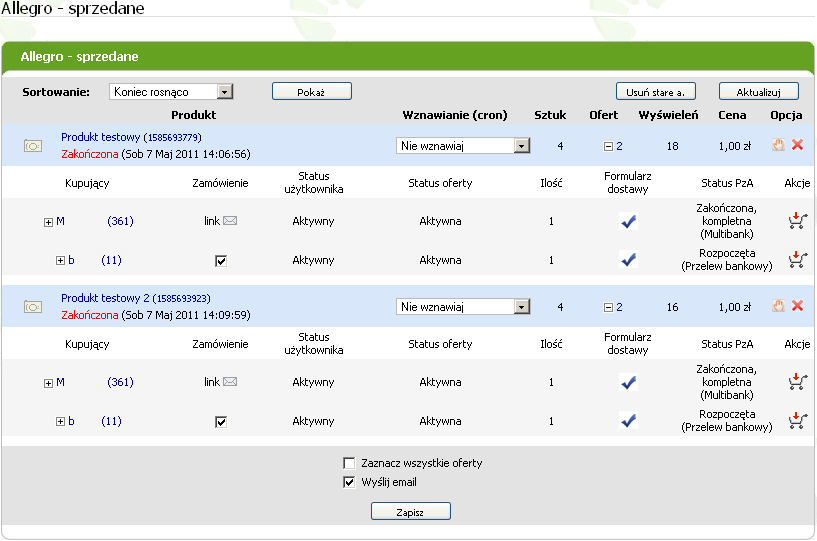
Task: Click views count 18 in first product row
Action: [673, 146]
